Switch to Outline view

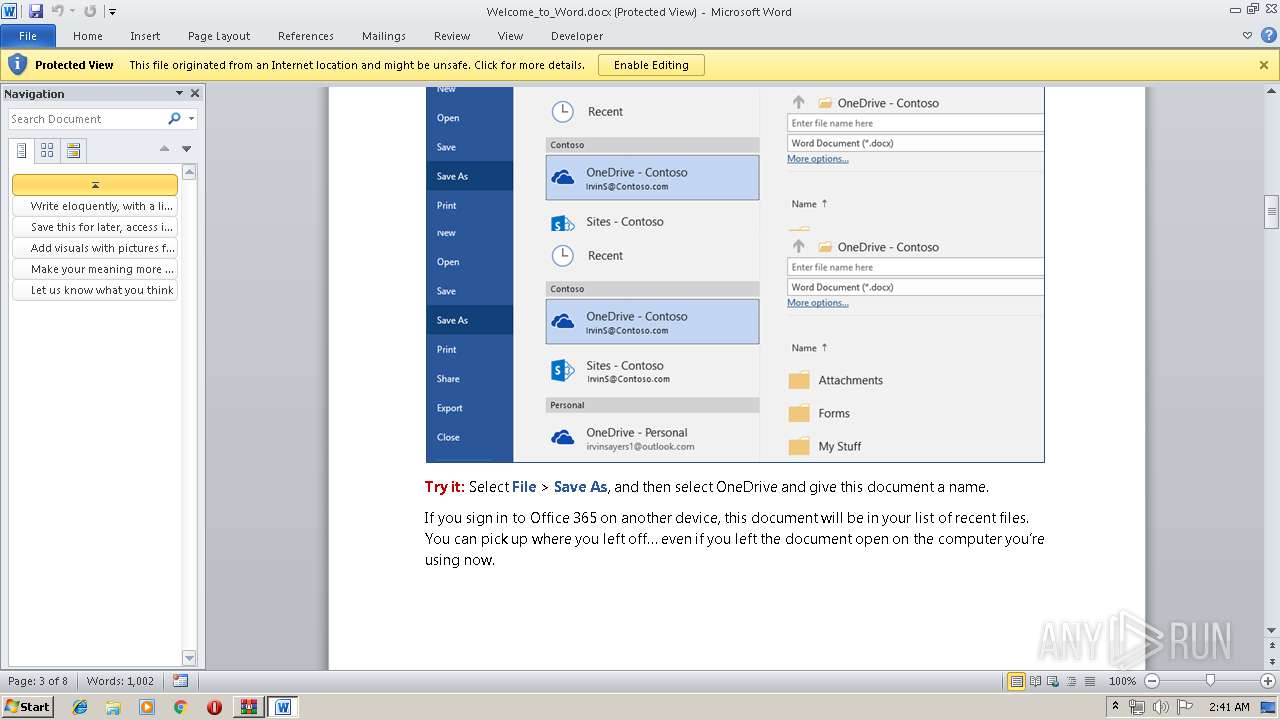(1069, 681)
